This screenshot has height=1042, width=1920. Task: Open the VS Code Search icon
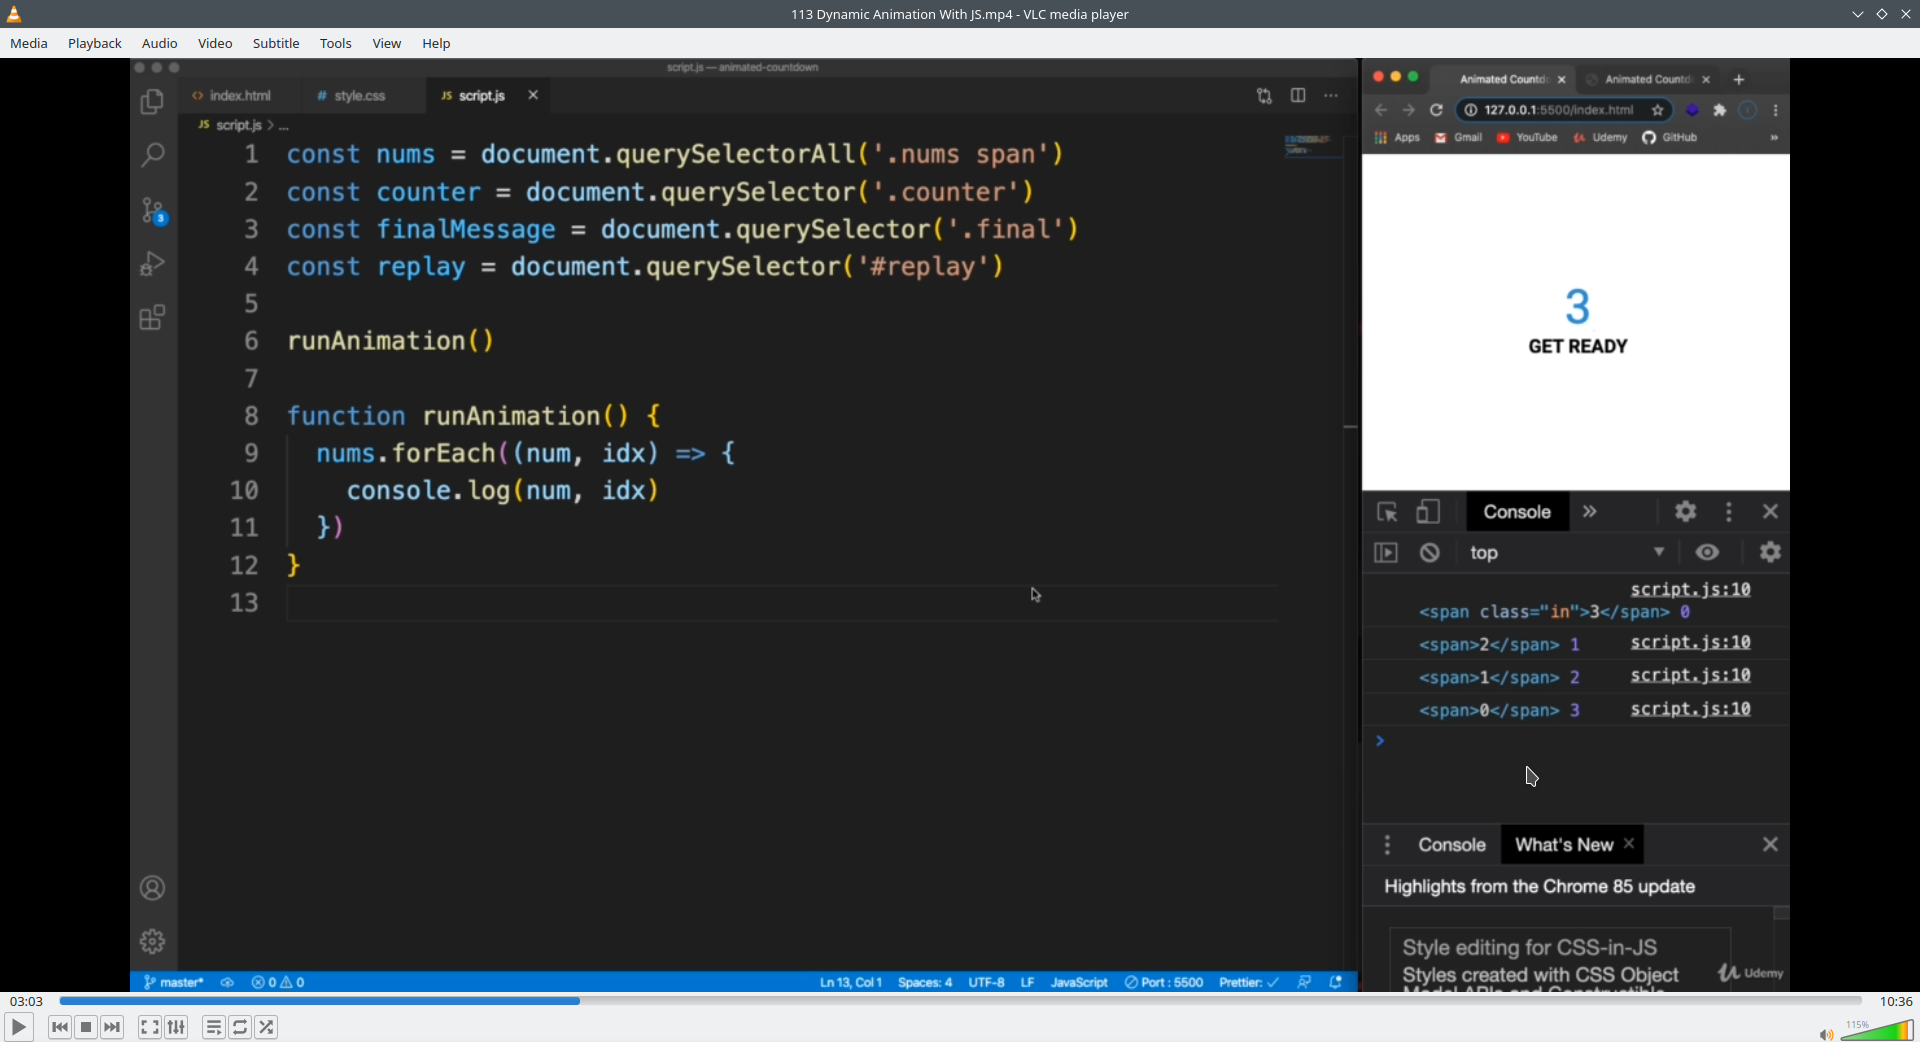[x=152, y=155]
